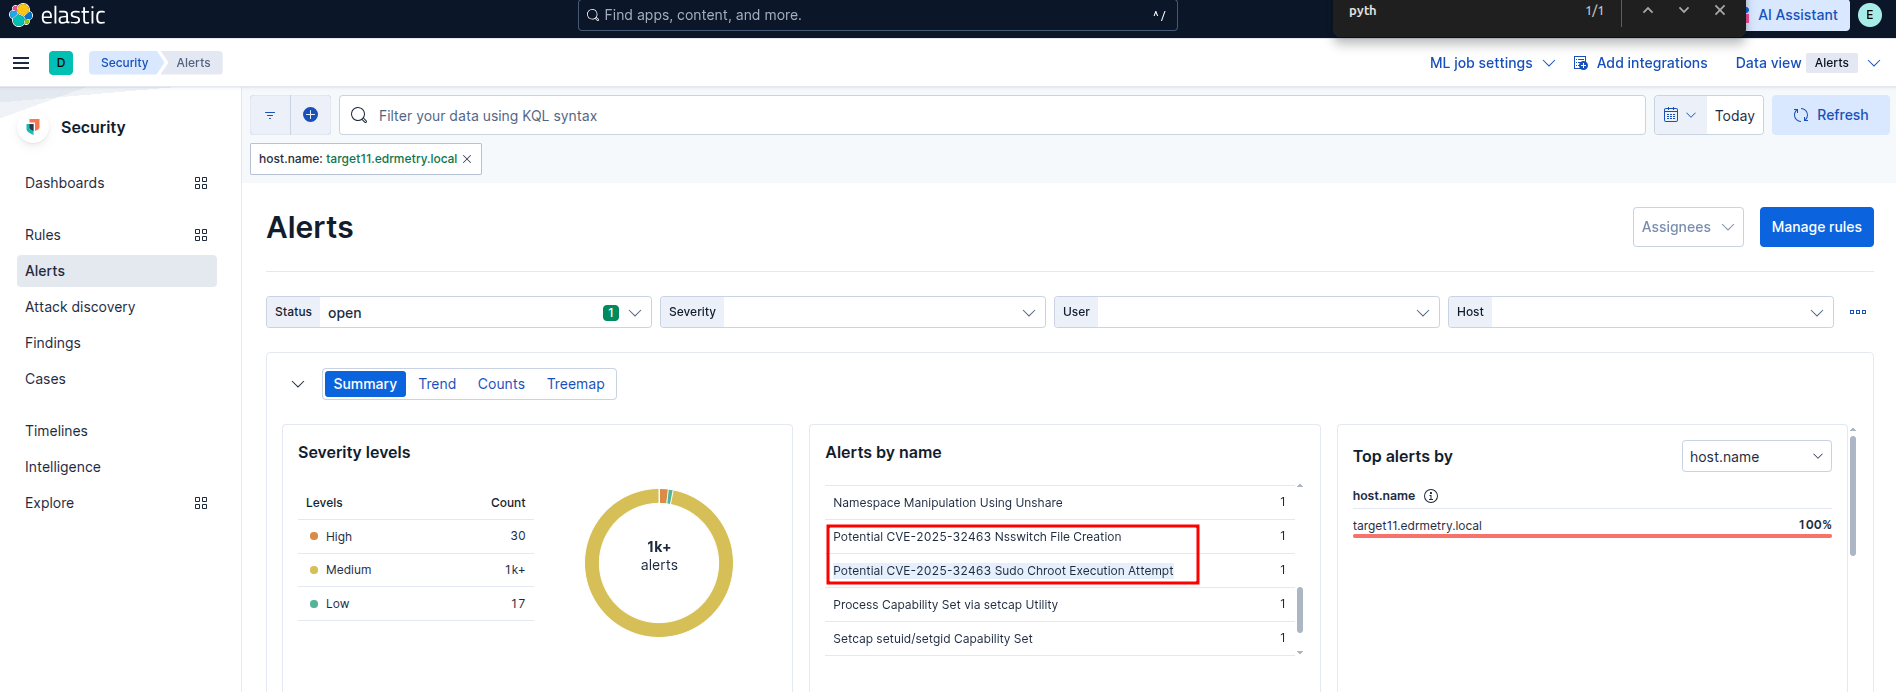This screenshot has height=692, width=1896.
Task: Click the Elastic logo icon
Action: point(20,15)
